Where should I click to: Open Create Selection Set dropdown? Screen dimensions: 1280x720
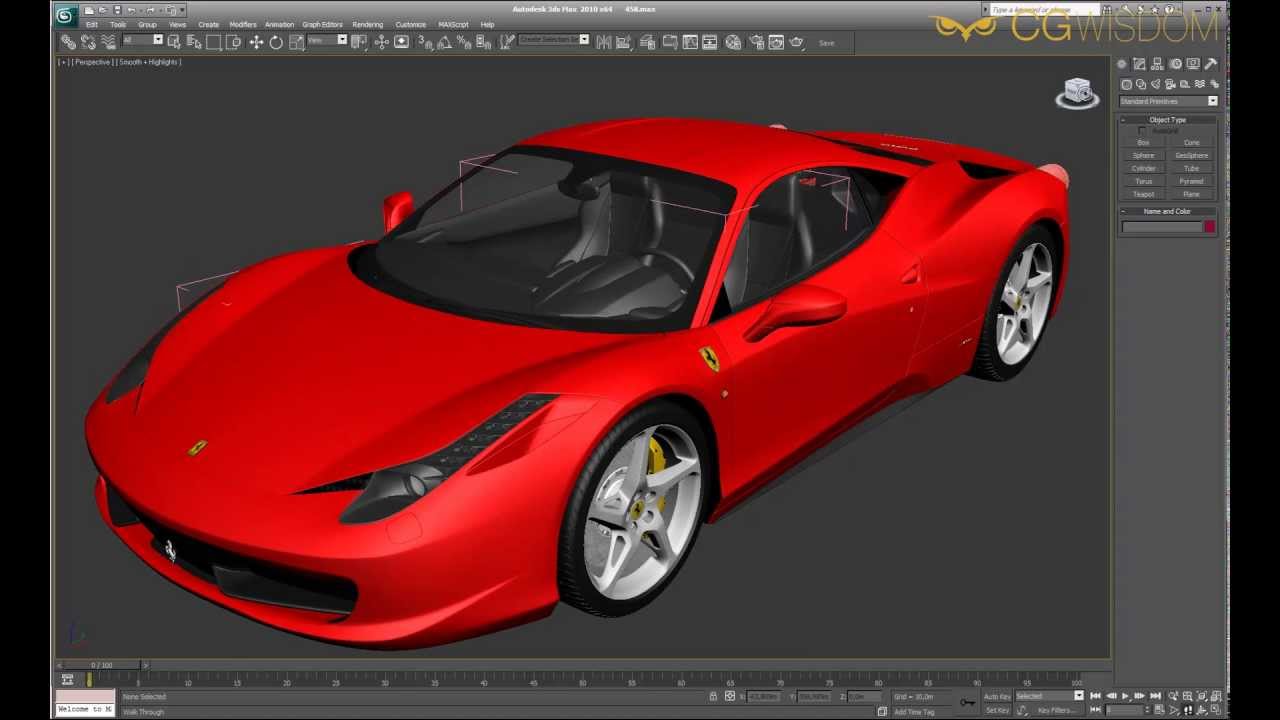(554, 40)
